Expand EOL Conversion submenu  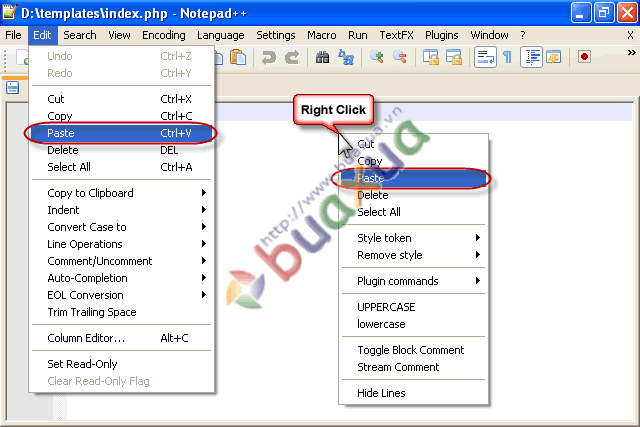(x=122, y=295)
